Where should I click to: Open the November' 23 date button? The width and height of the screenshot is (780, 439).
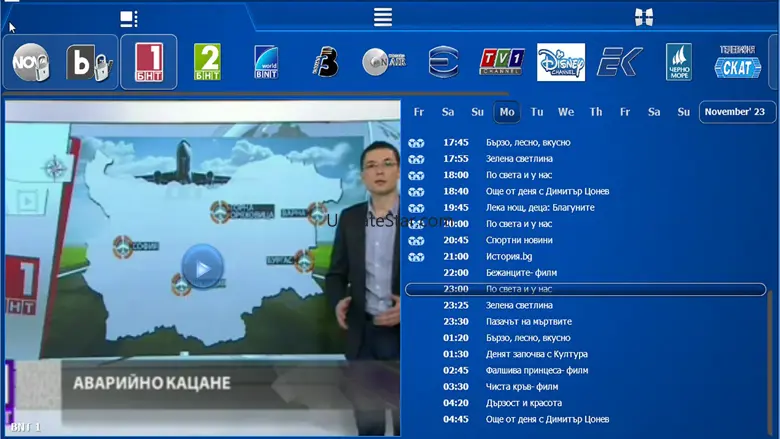point(737,112)
